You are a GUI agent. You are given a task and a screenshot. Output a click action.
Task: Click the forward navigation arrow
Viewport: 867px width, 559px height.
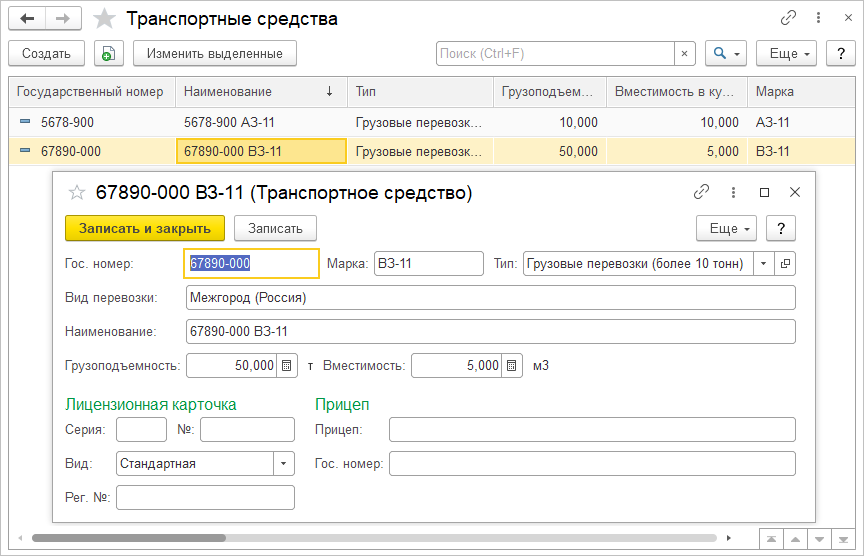63,19
